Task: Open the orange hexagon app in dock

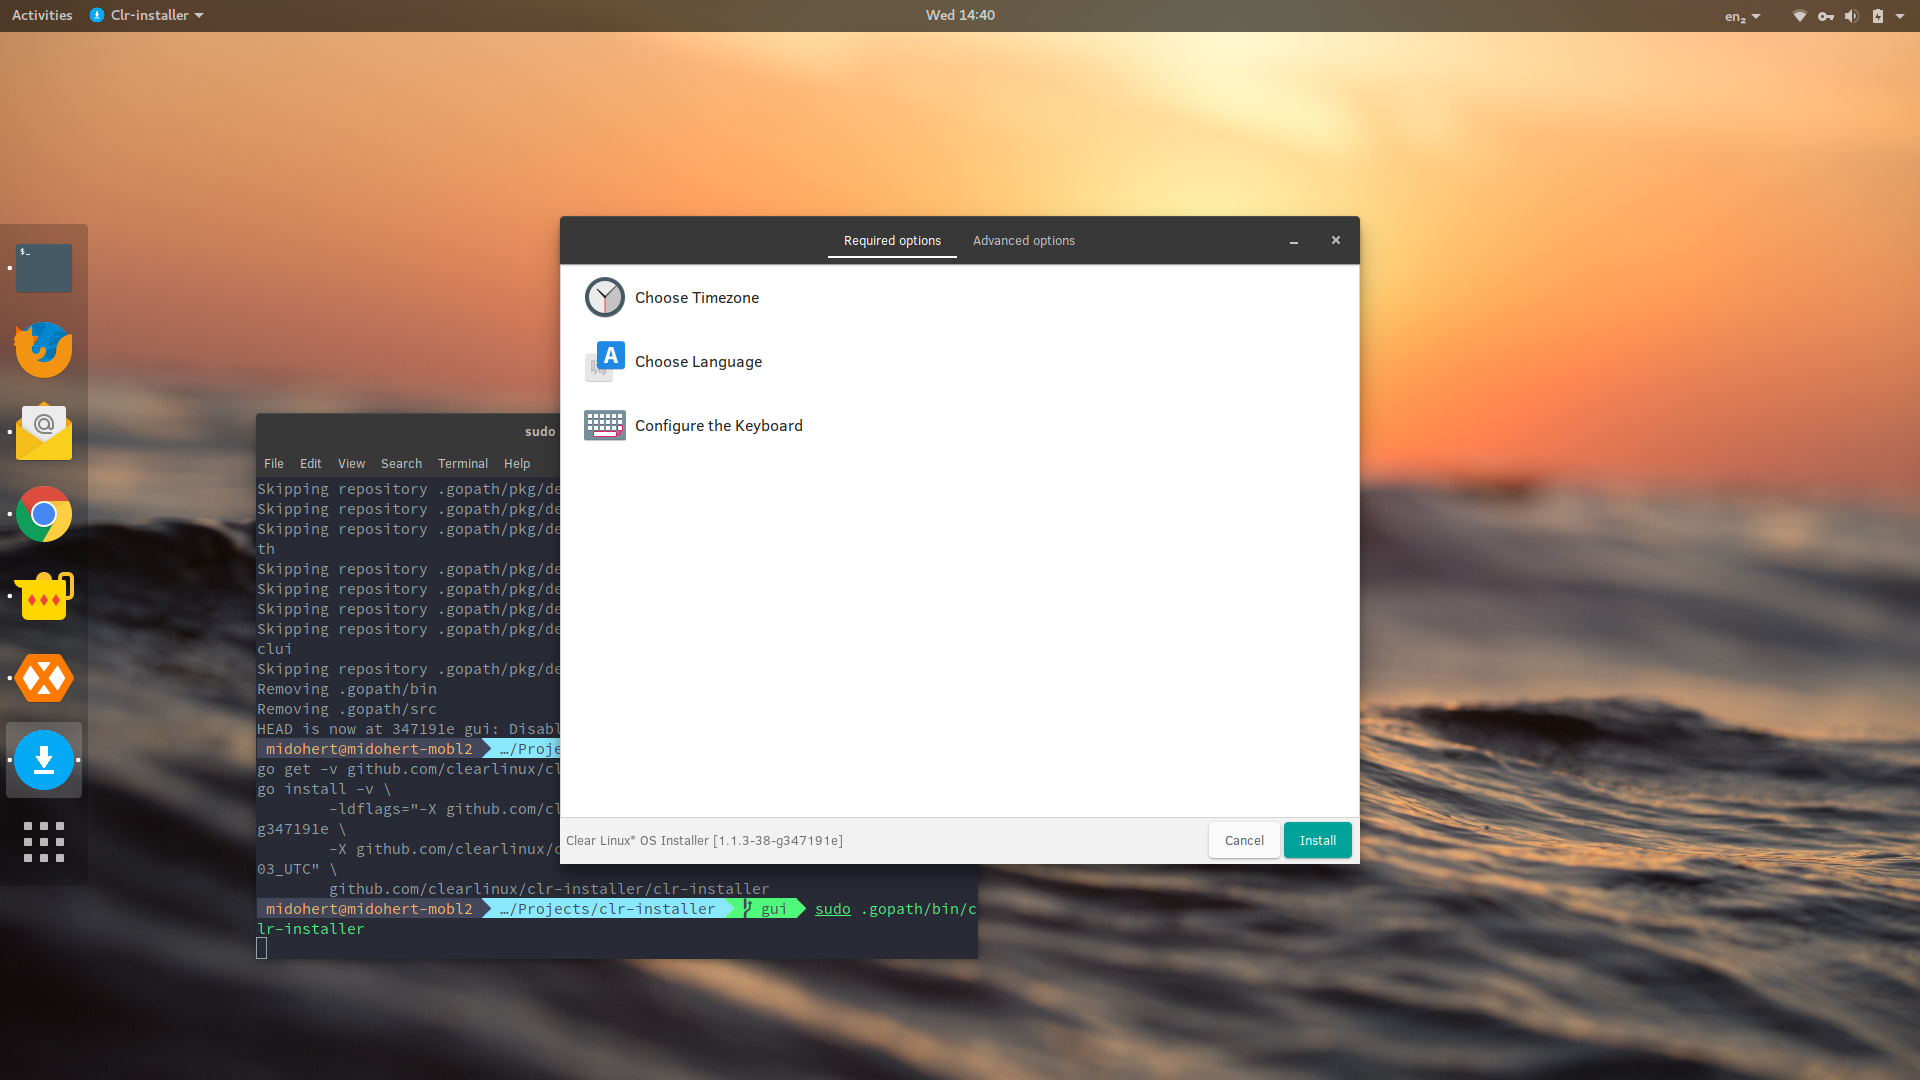Action: coord(44,678)
